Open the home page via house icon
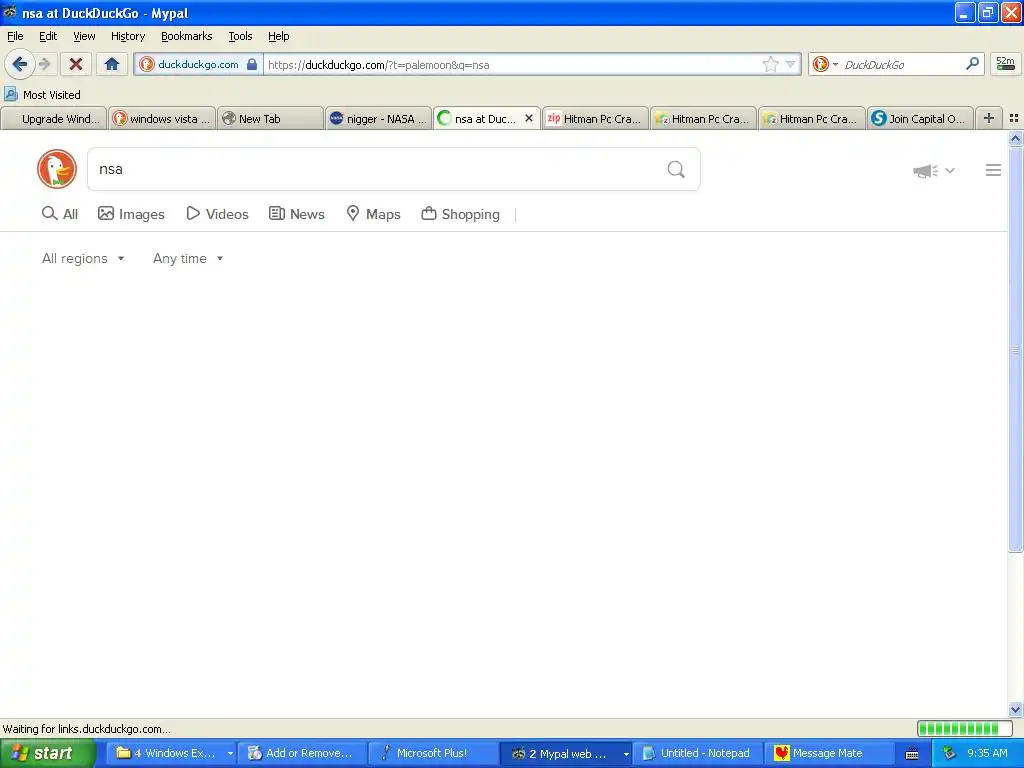Screen dimensions: 1024x768 [112, 64]
